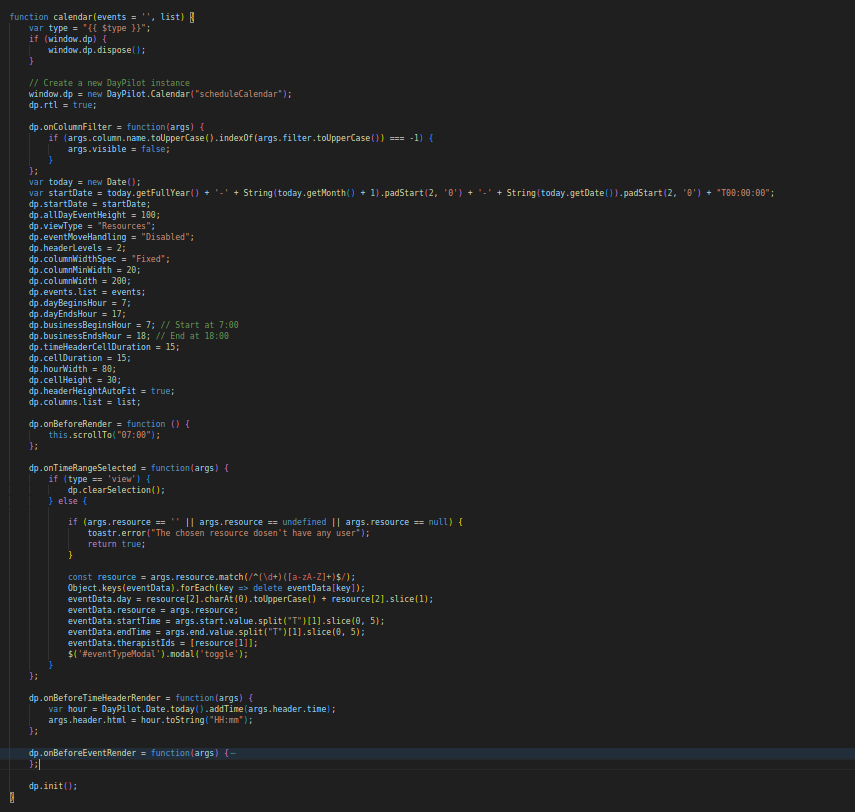855x812 pixels.
Task: Click 'dp.columnWidth = 200;' line
Action: pyautogui.click(x=80, y=281)
